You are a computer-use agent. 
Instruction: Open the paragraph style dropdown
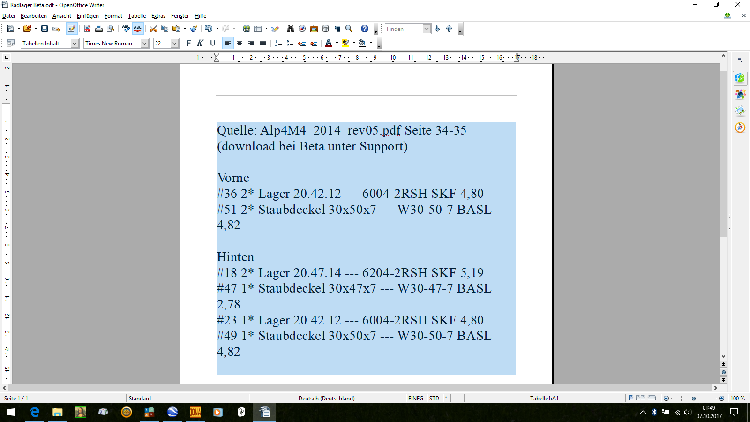coord(75,43)
